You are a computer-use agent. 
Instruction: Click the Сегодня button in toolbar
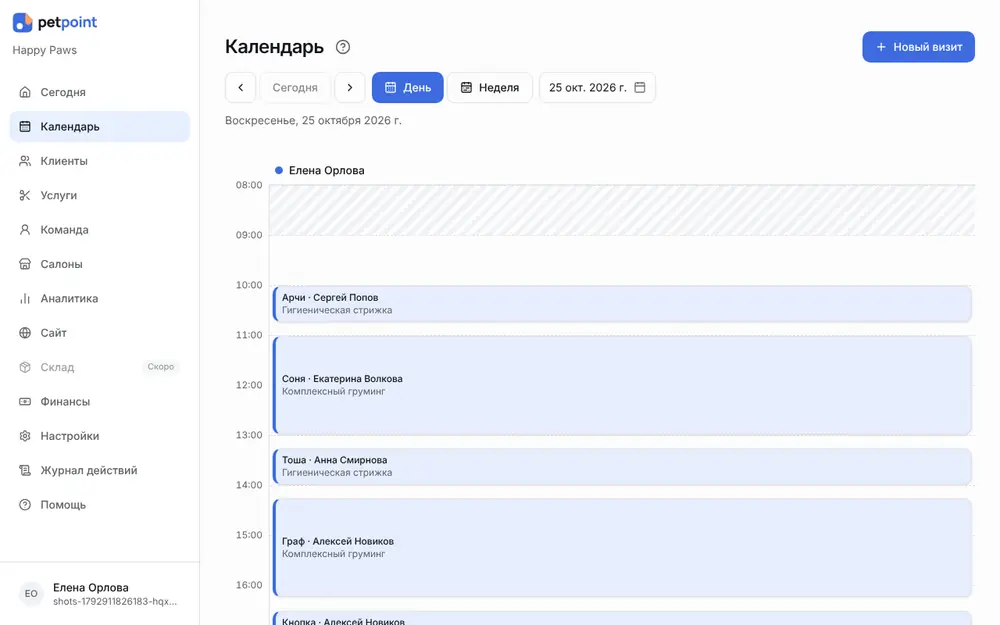tap(295, 87)
